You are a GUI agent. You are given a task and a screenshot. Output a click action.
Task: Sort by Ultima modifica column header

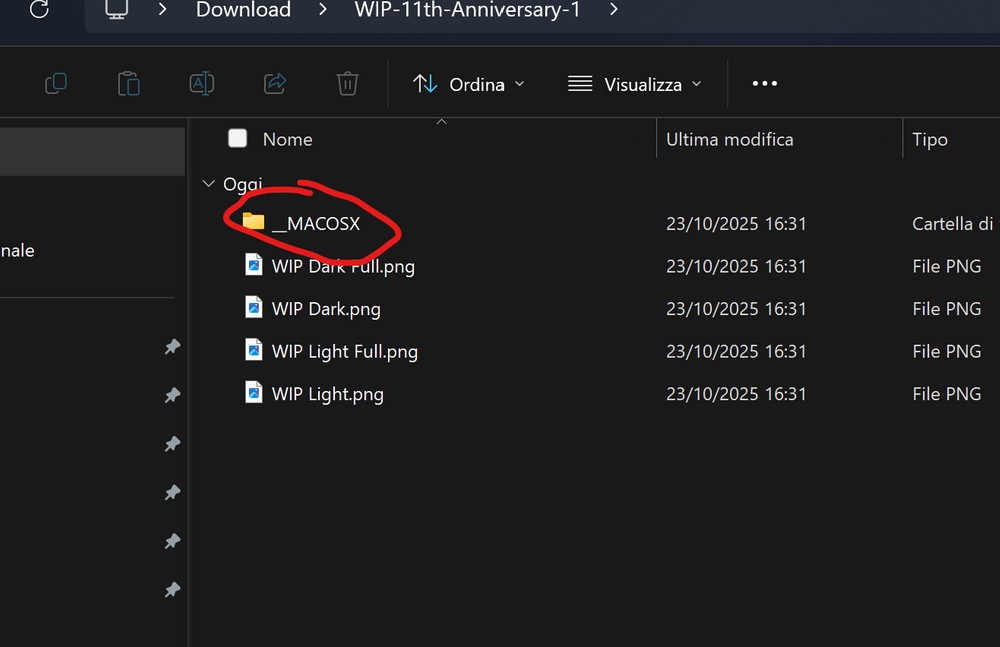[x=730, y=140]
